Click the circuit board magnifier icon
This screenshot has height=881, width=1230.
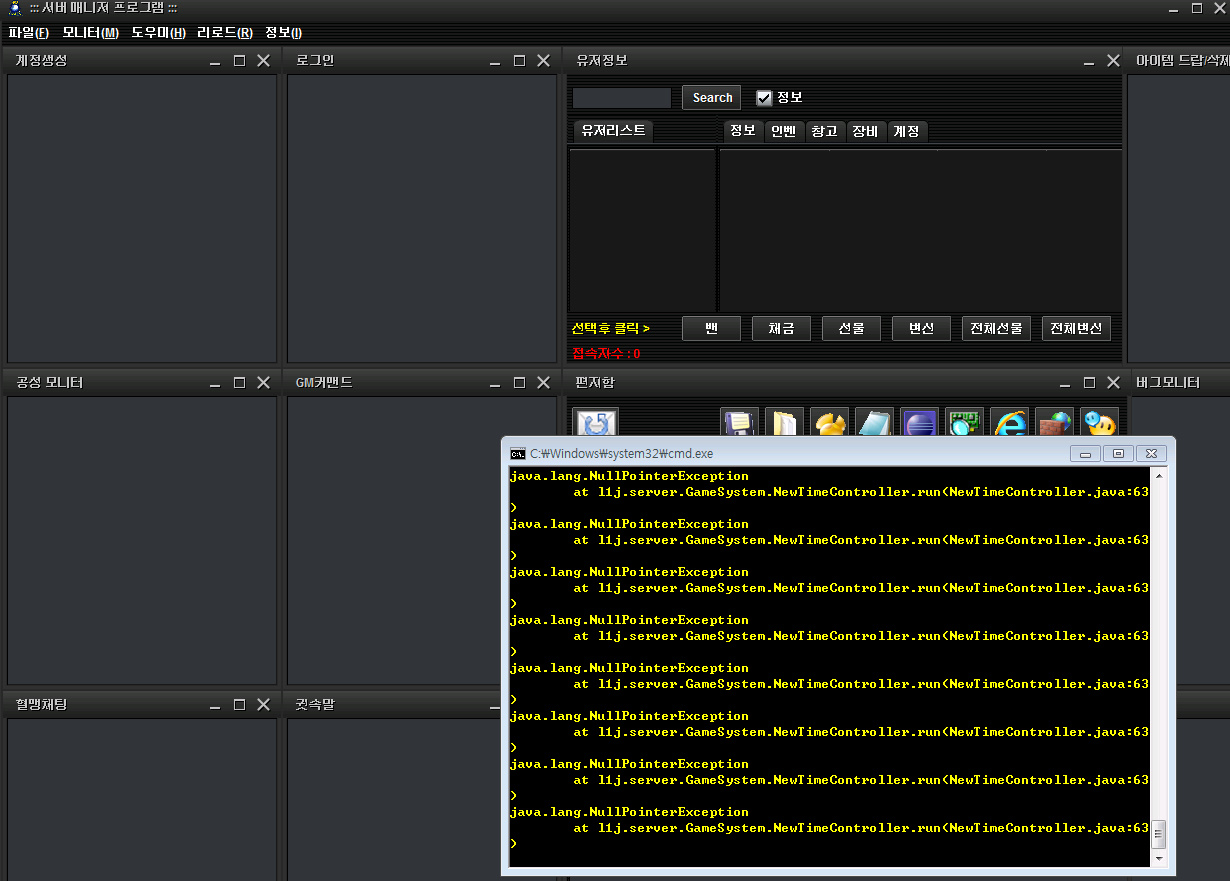click(x=964, y=423)
